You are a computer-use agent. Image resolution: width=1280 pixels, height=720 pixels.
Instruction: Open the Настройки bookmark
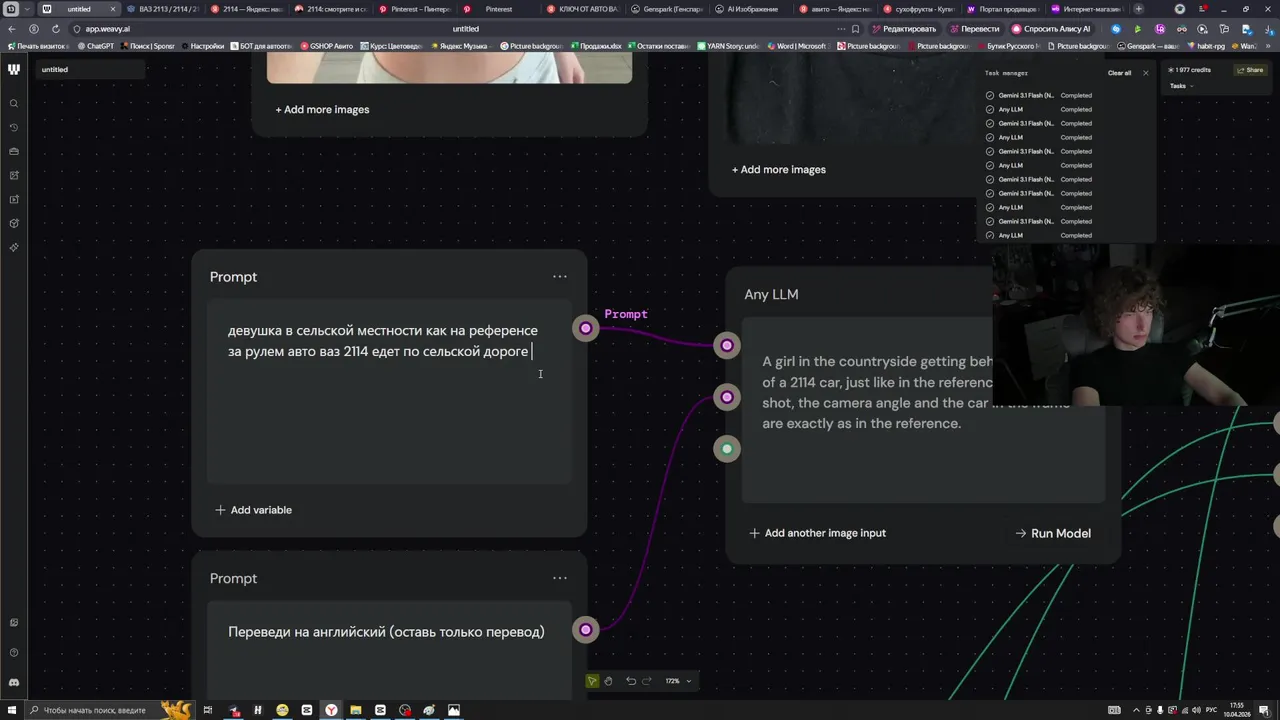pyautogui.click(x=203, y=46)
